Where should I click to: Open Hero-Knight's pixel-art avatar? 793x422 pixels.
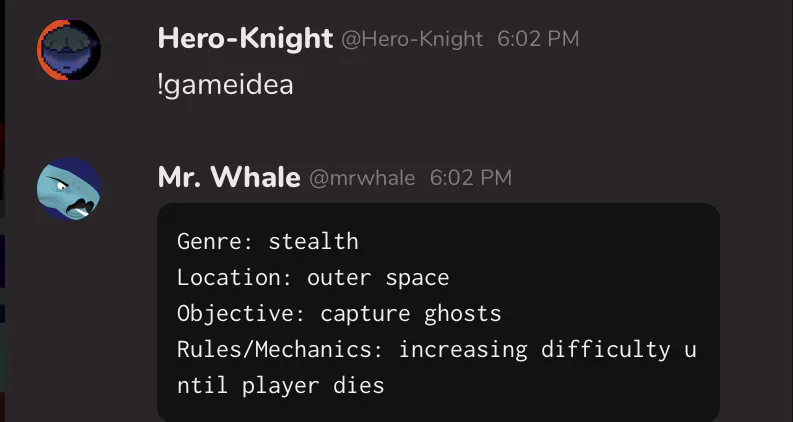click(69, 50)
